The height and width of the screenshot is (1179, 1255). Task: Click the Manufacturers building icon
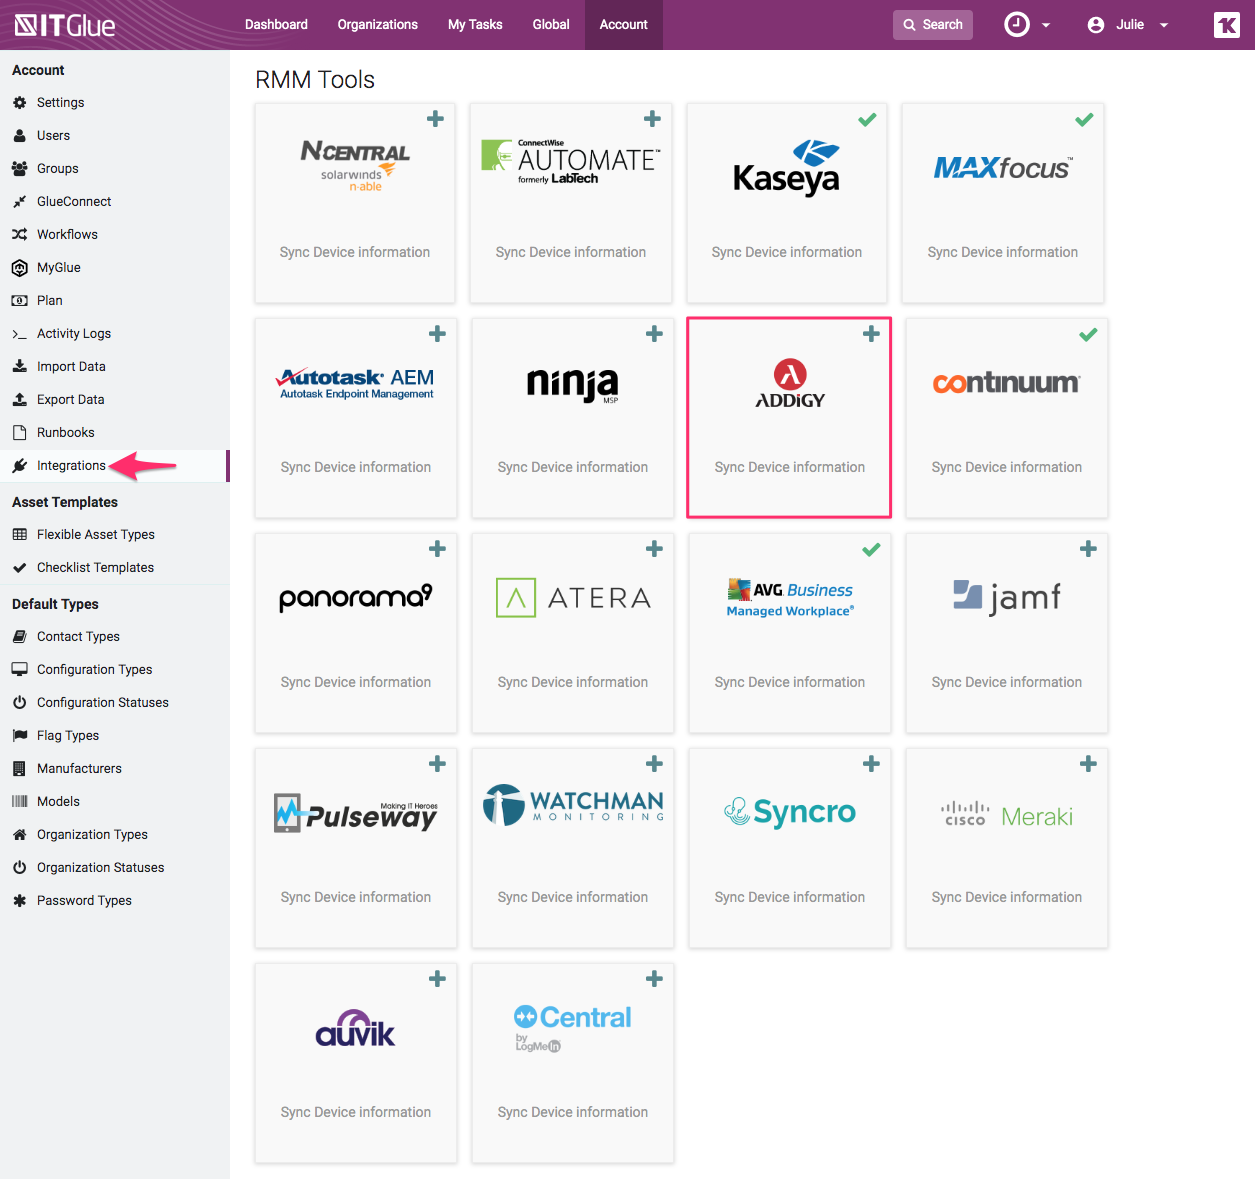pos(19,769)
